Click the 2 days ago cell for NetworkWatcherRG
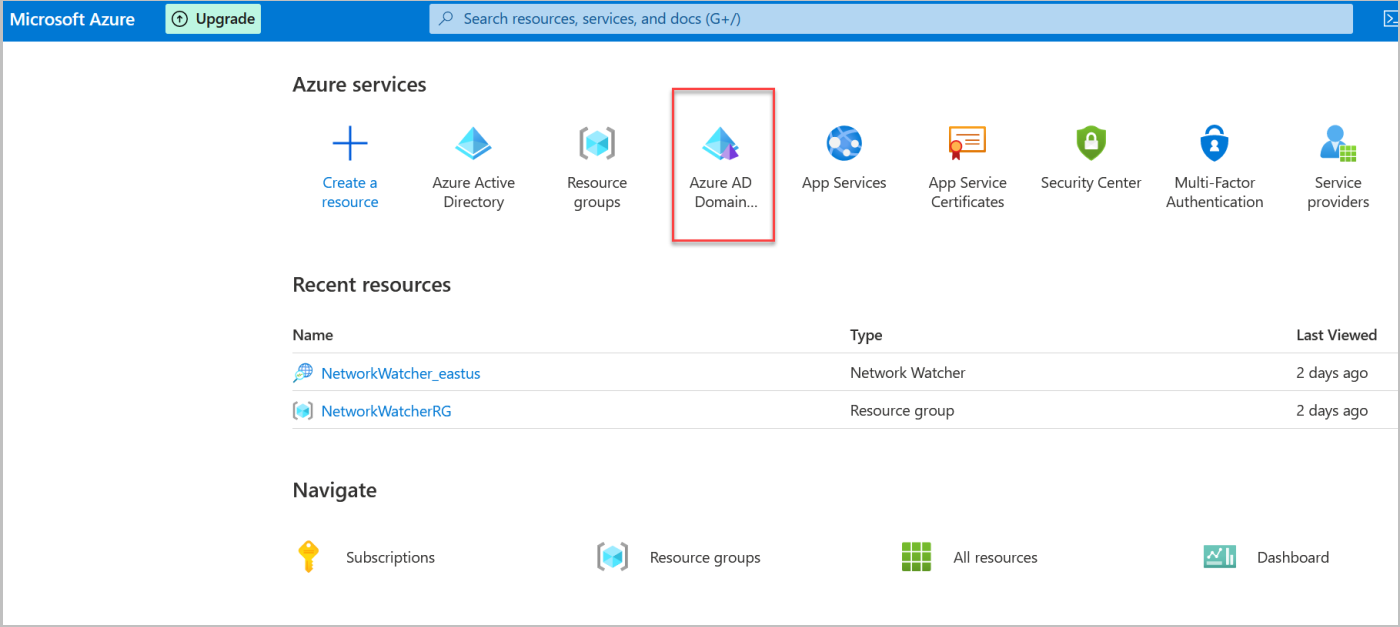1400x627 pixels. [1332, 410]
